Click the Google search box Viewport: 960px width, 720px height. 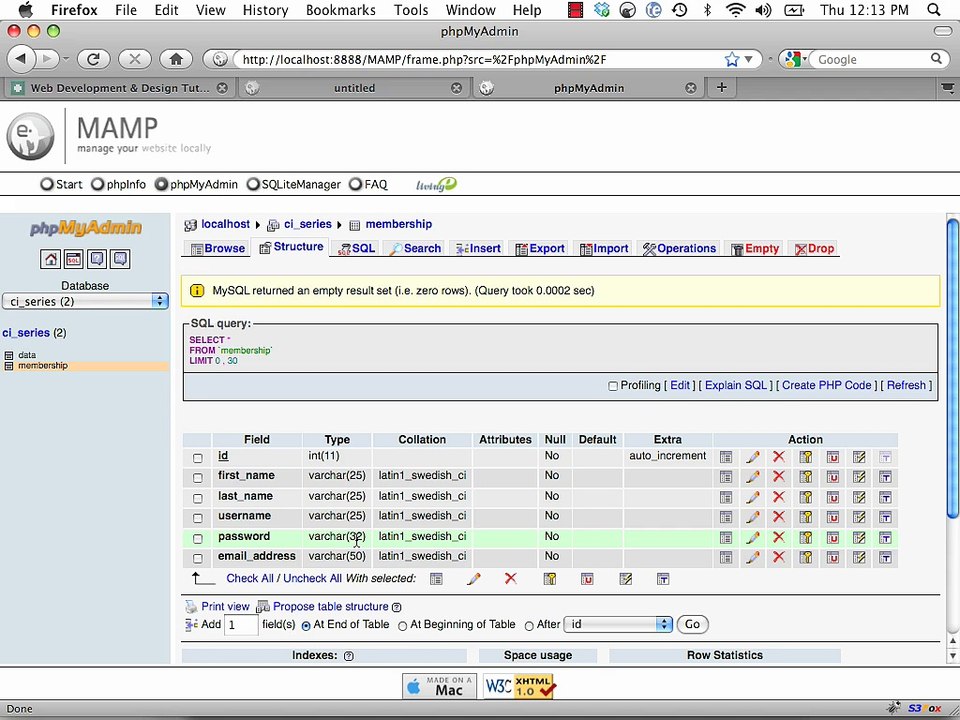[x=872, y=59]
